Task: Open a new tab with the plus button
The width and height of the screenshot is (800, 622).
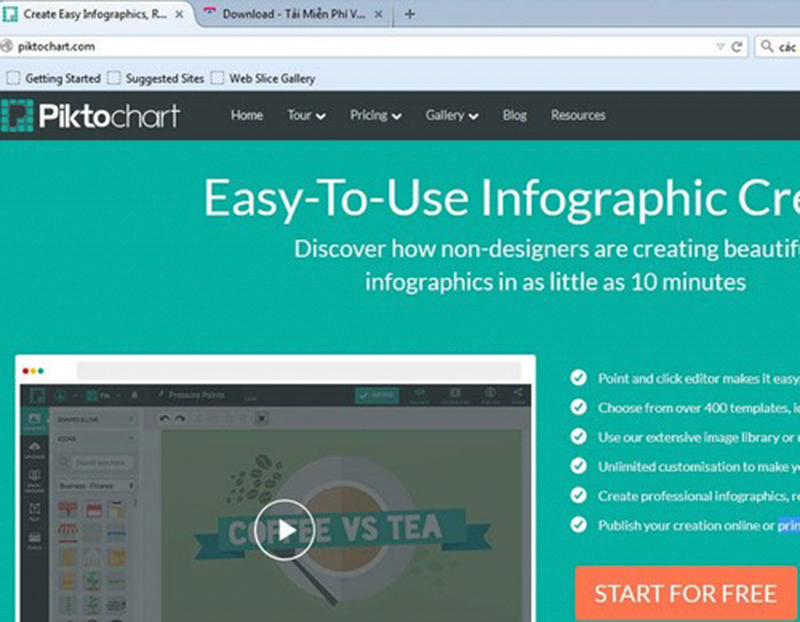Action: tap(409, 14)
